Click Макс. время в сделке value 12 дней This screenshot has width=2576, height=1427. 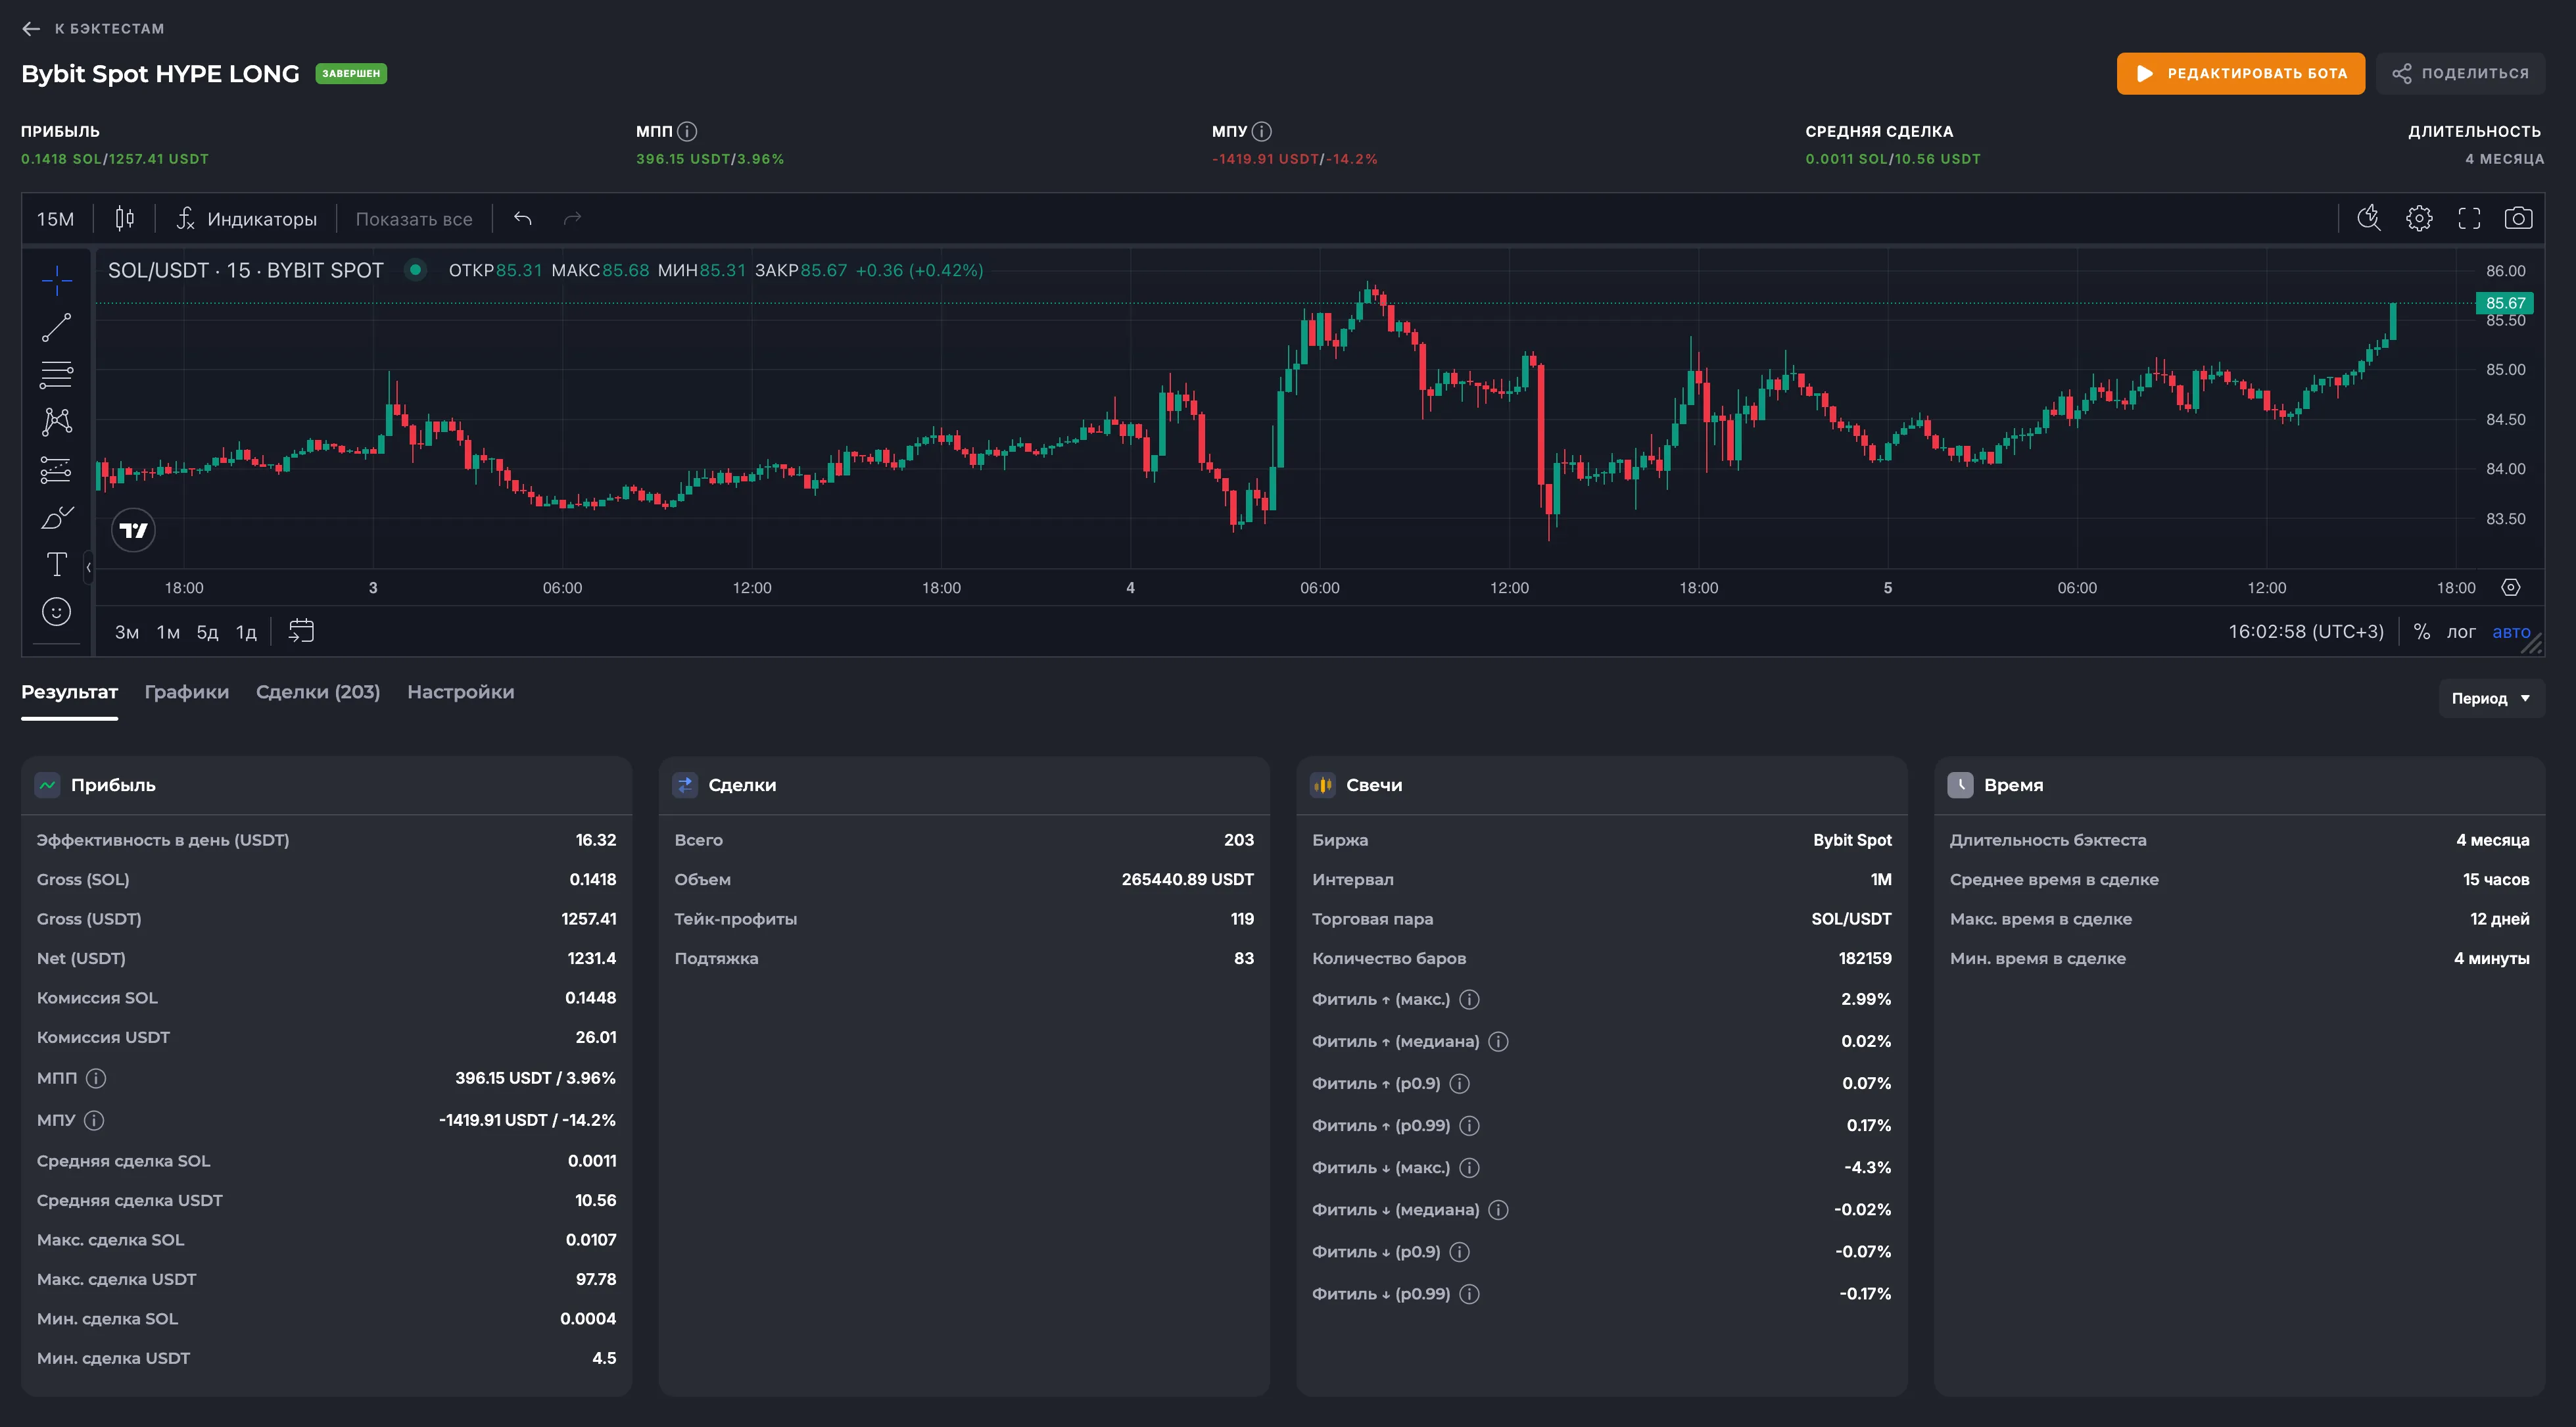point(2499,919)
